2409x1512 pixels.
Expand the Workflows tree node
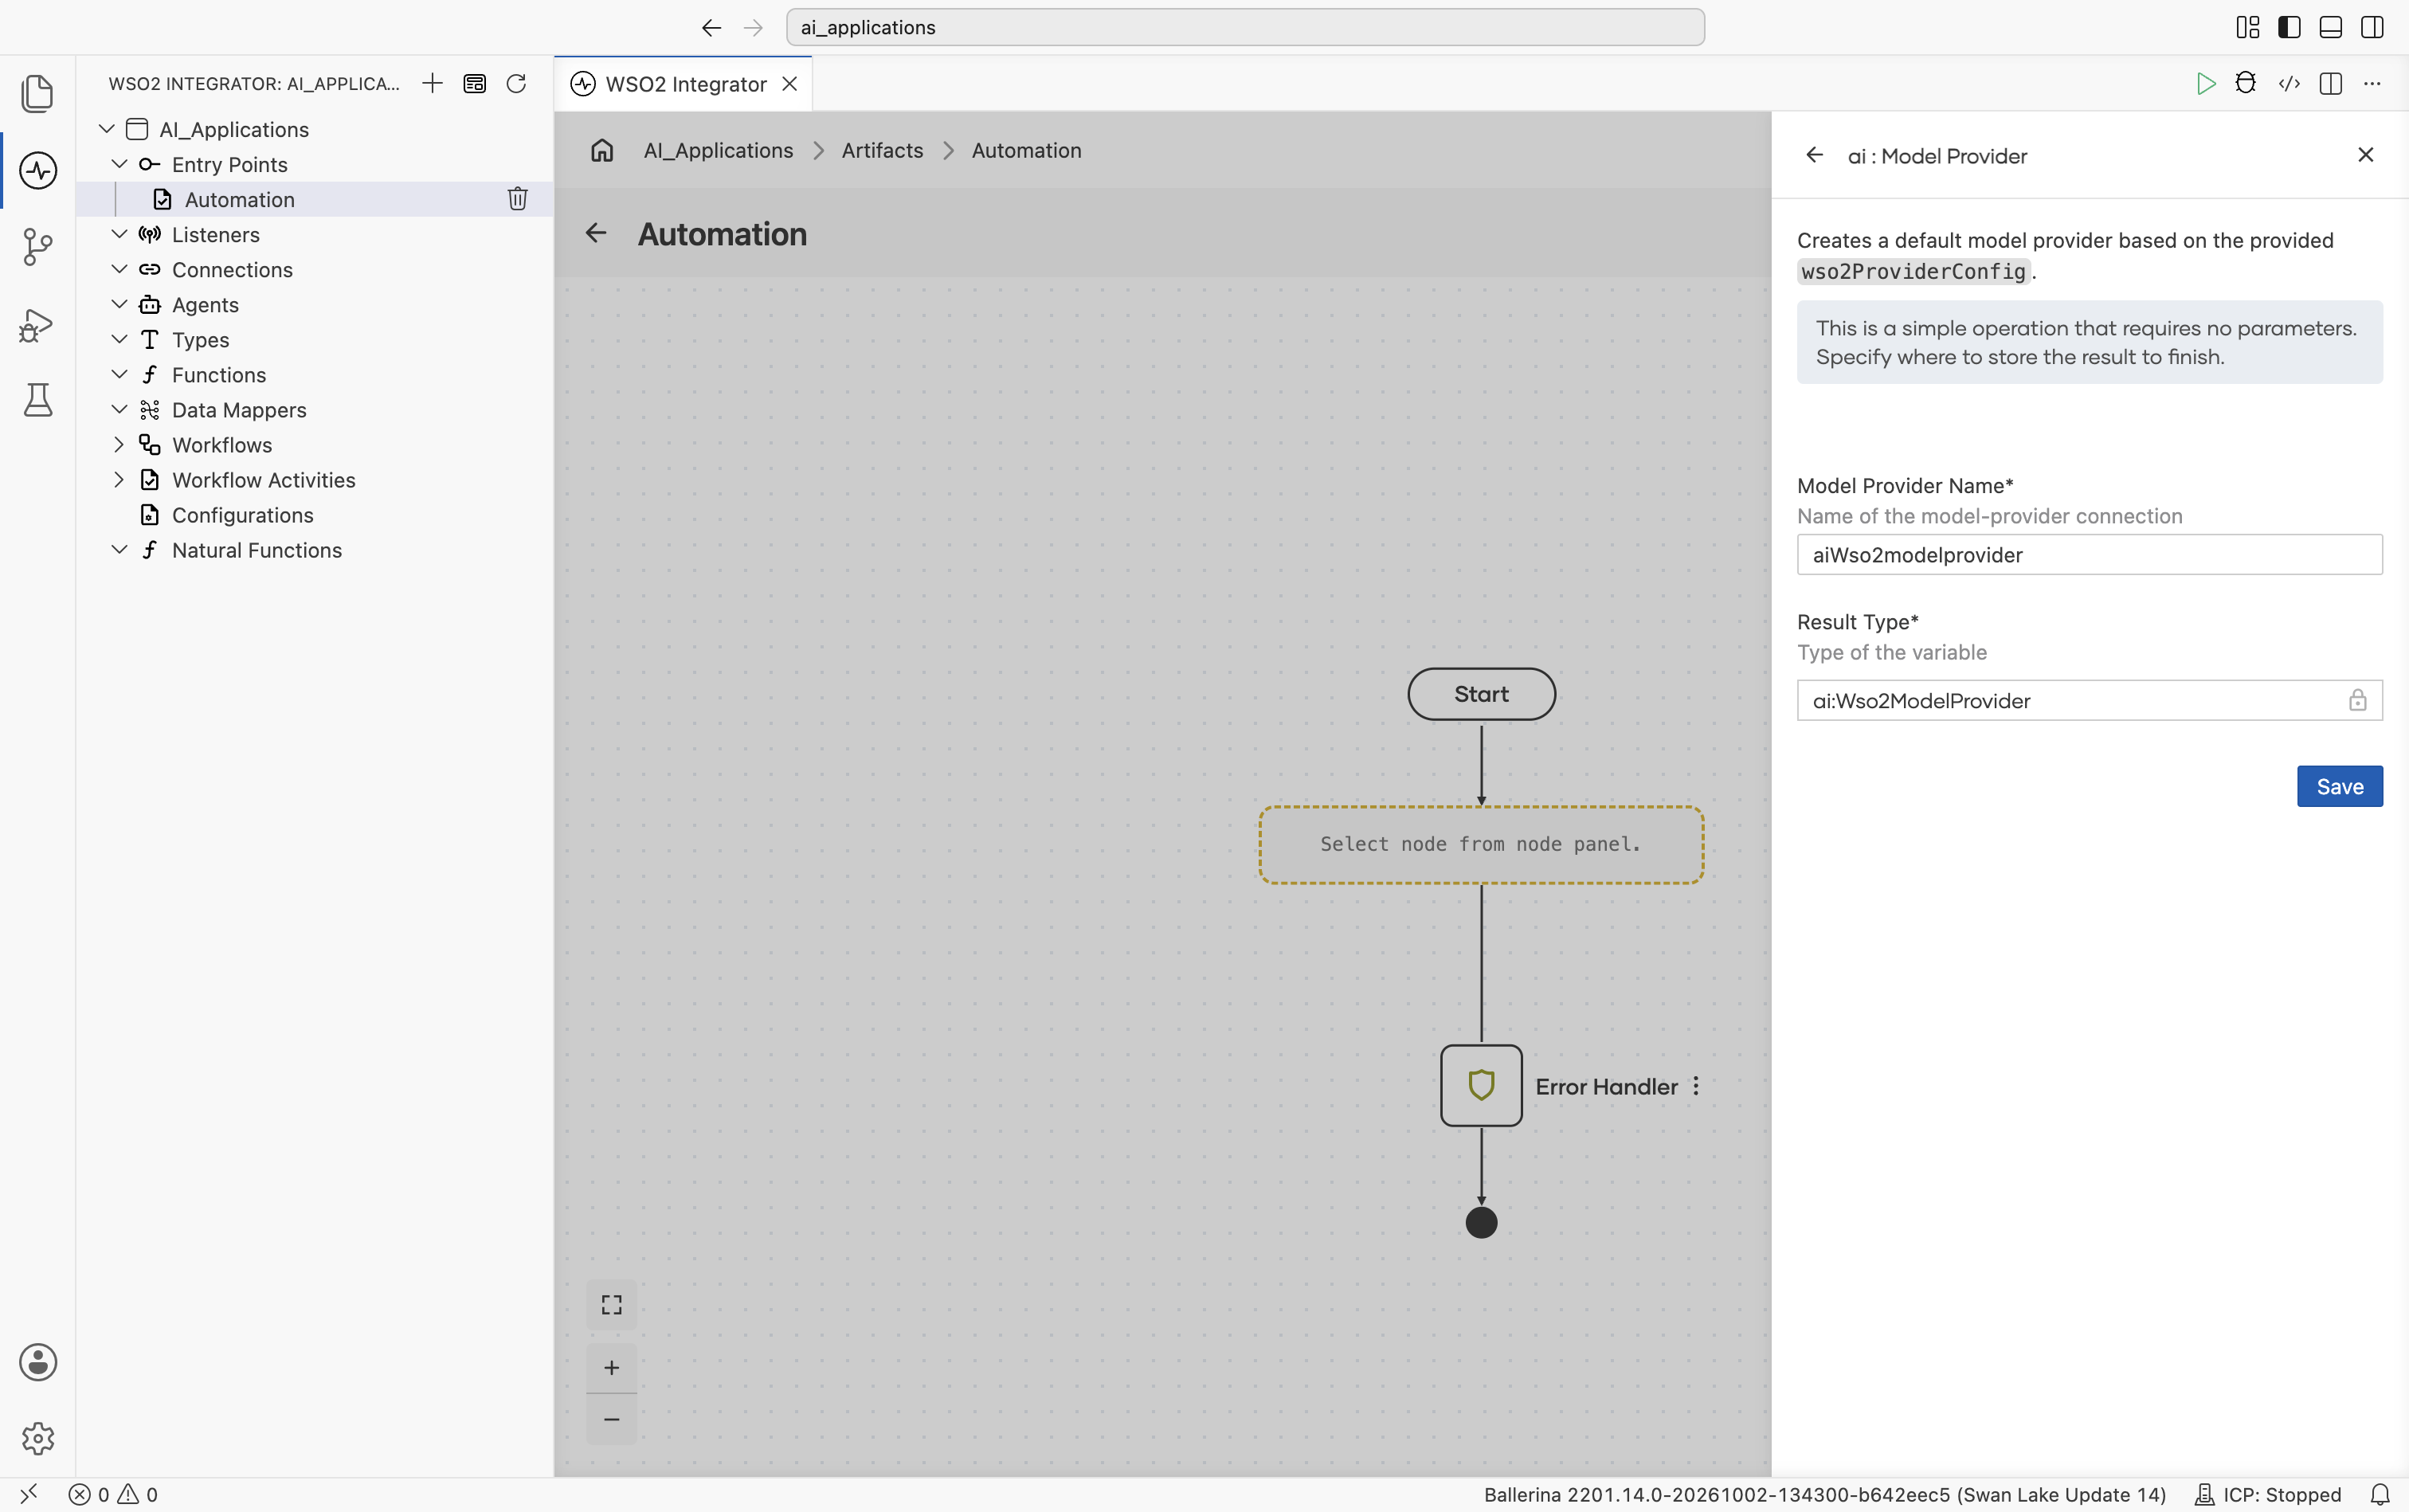coord(119,444)
